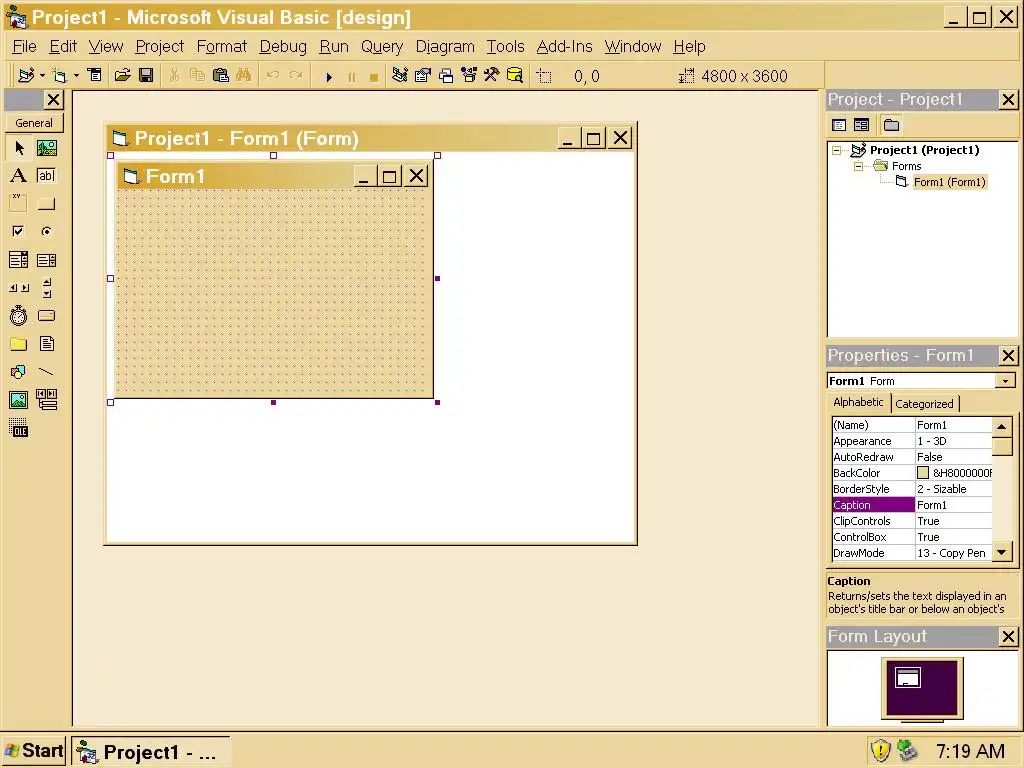The image size is (1024, 768).
Task: Click the Find binoculars icon
Action: (244, 76)
